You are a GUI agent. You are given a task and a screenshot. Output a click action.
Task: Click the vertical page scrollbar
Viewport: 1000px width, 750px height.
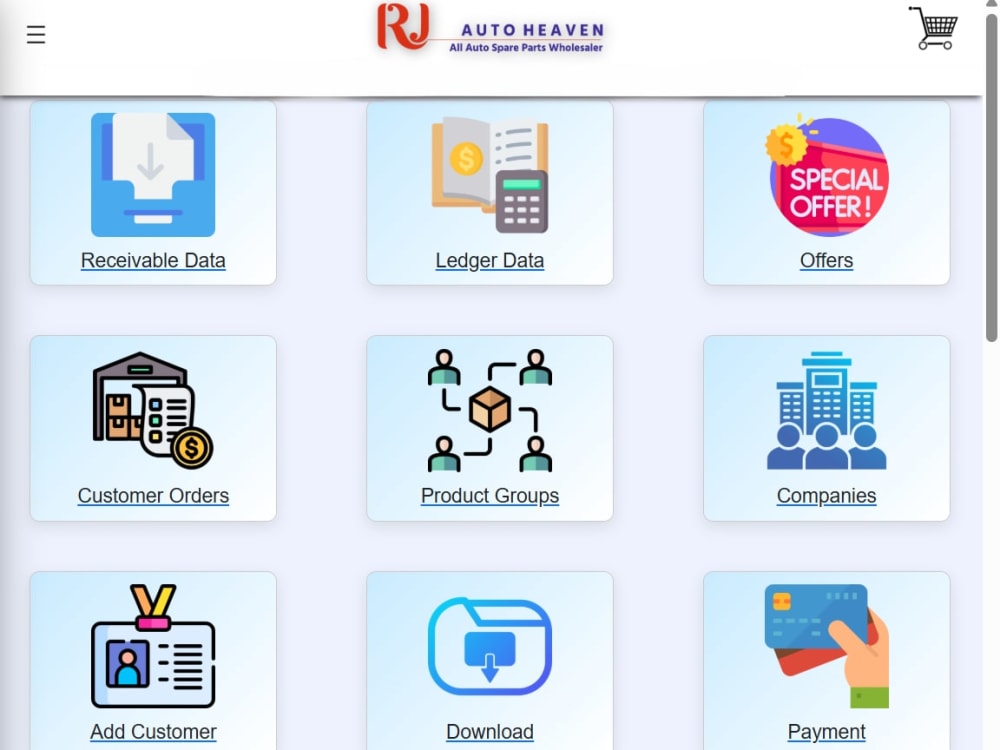(991, 179)
